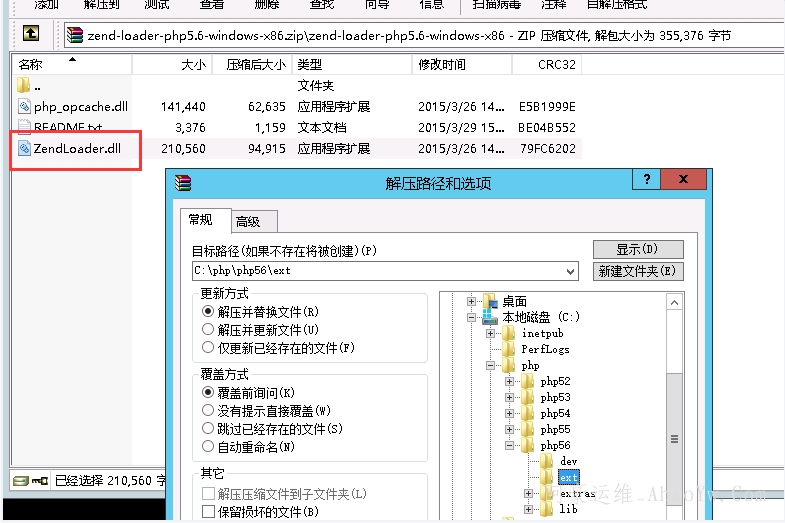The image size is (785, 523).
Task: Enable 保留损坏的文件 checkbox
Action: [208, 511]
